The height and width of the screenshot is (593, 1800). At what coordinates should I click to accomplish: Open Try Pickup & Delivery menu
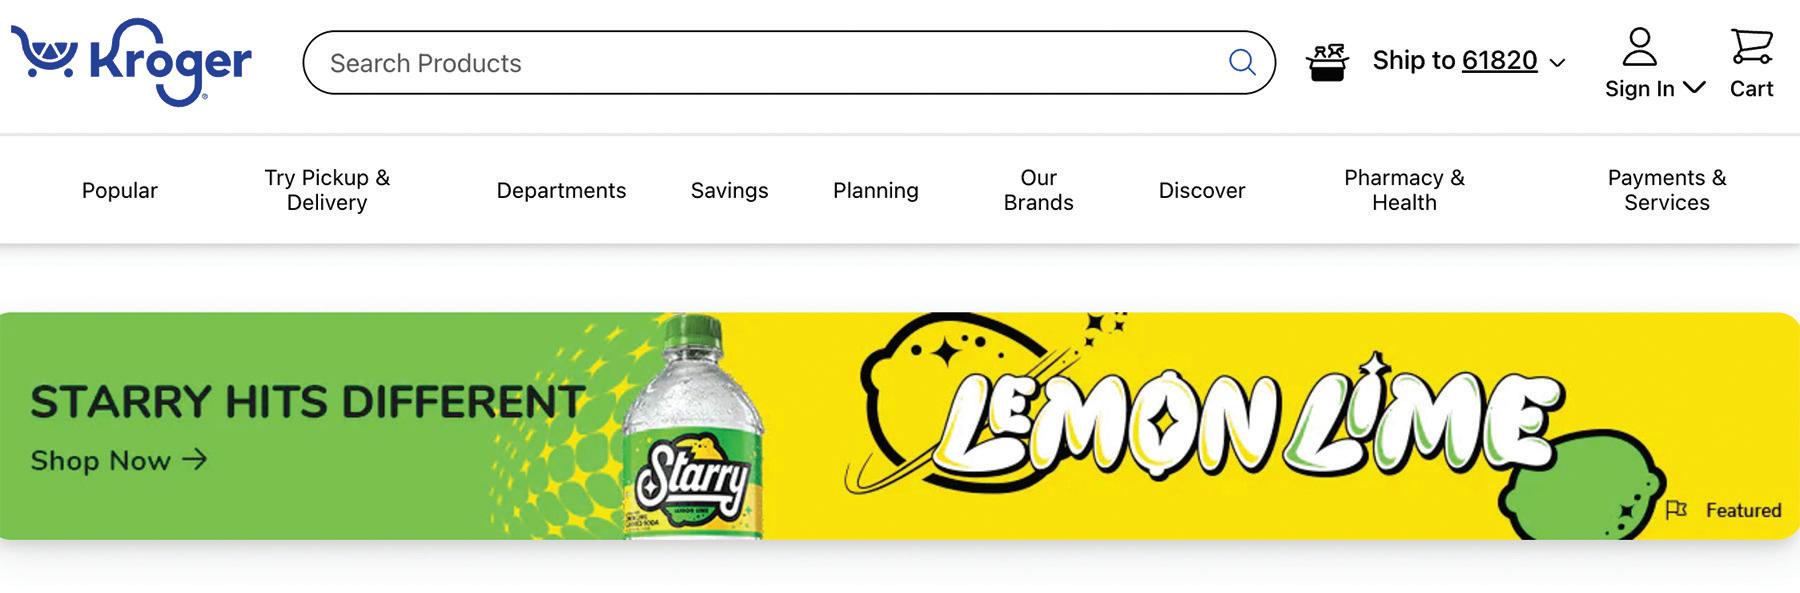tap(327, 190)
